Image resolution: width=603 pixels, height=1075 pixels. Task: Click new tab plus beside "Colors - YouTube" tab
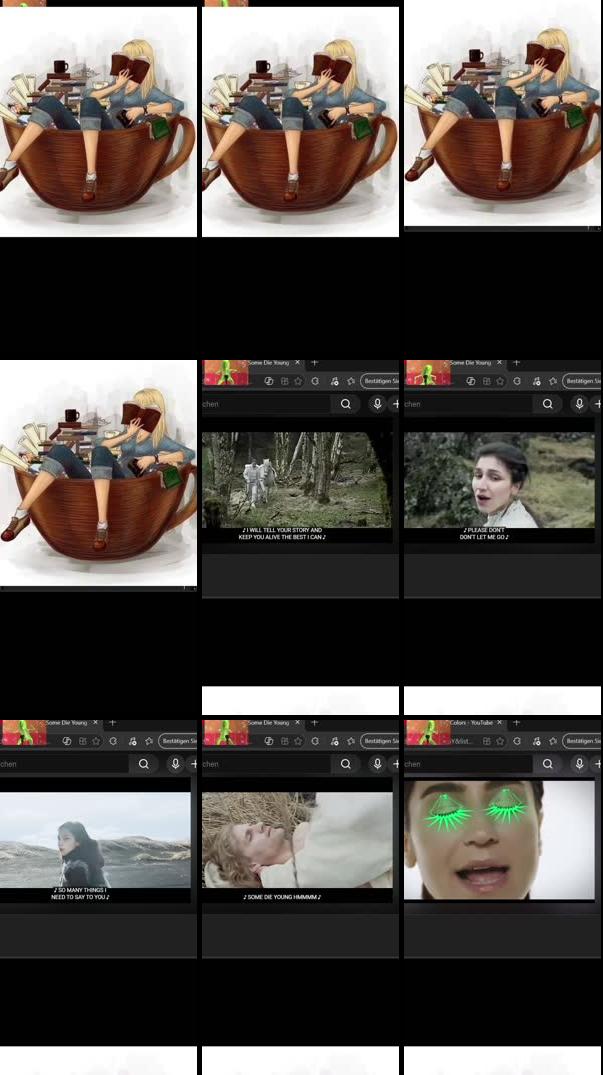pos(517,723)
